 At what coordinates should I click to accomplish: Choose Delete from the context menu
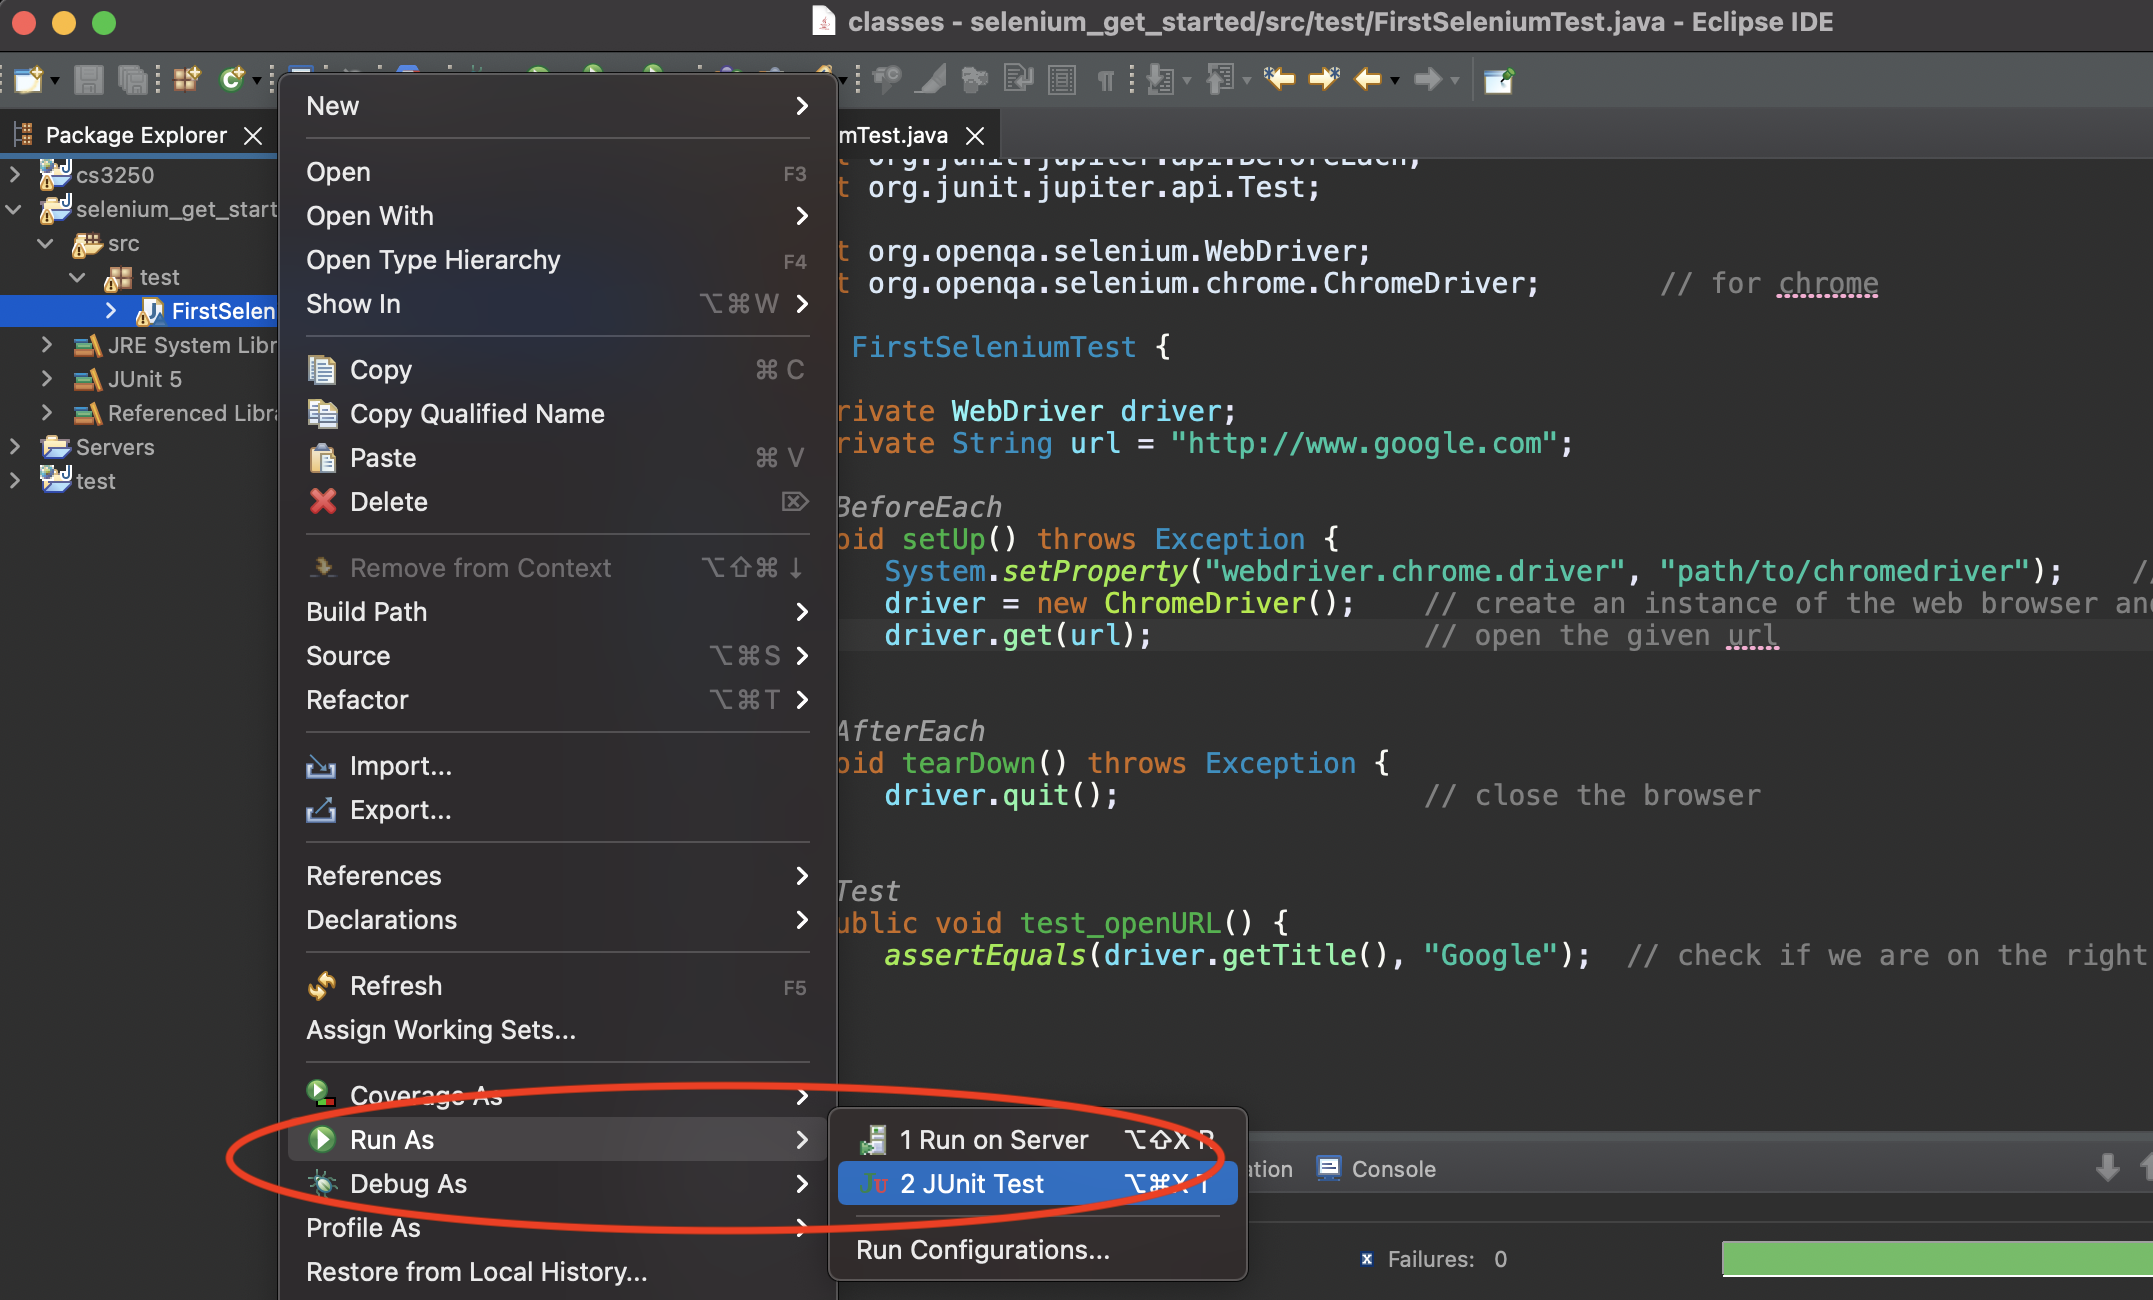point(557,502)
